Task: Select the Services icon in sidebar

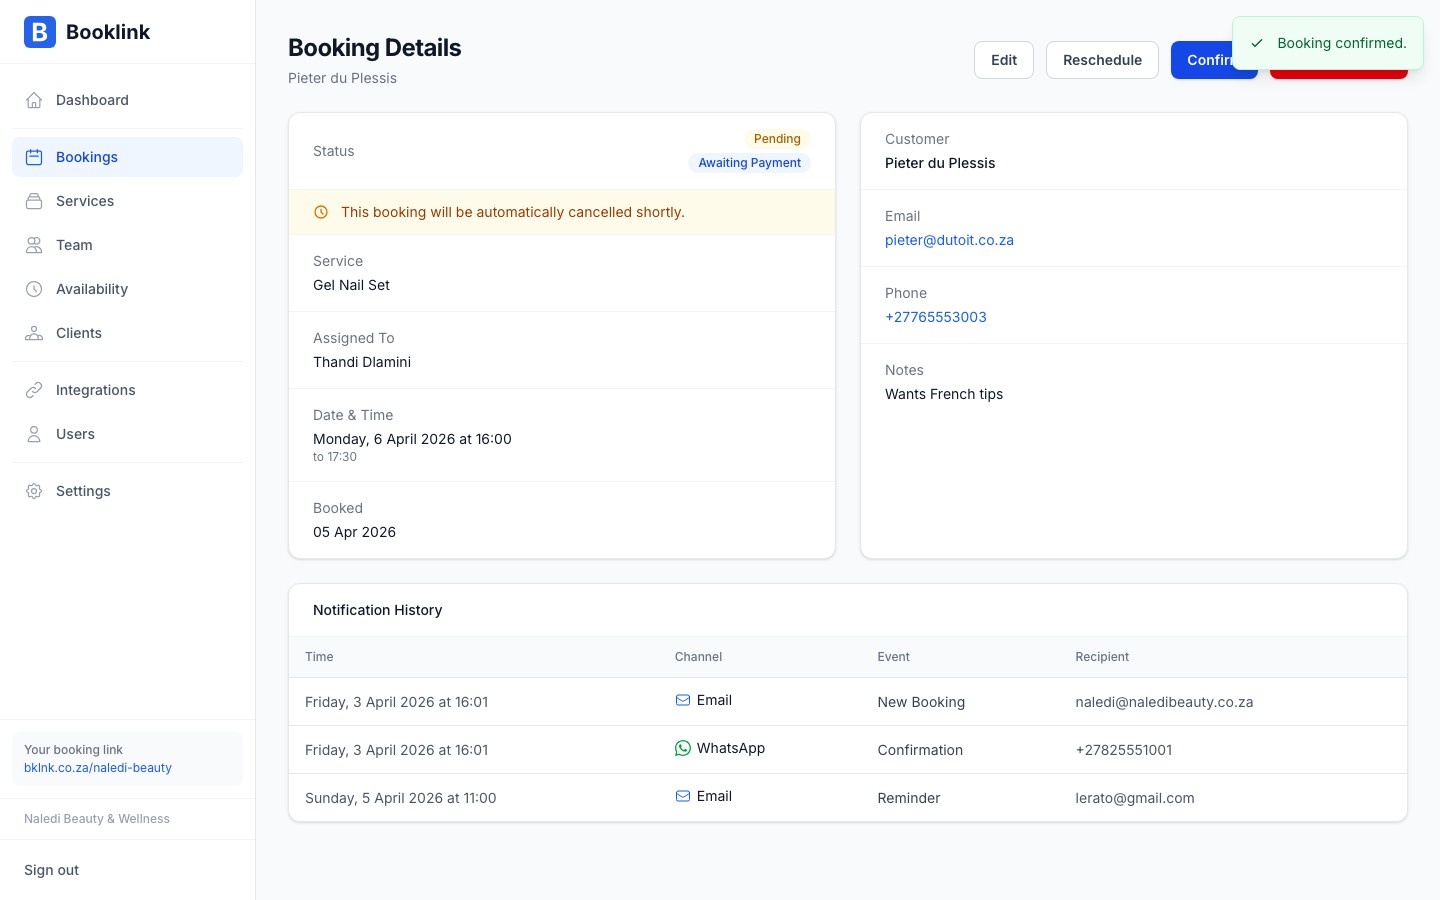Action: pos(34,201)
